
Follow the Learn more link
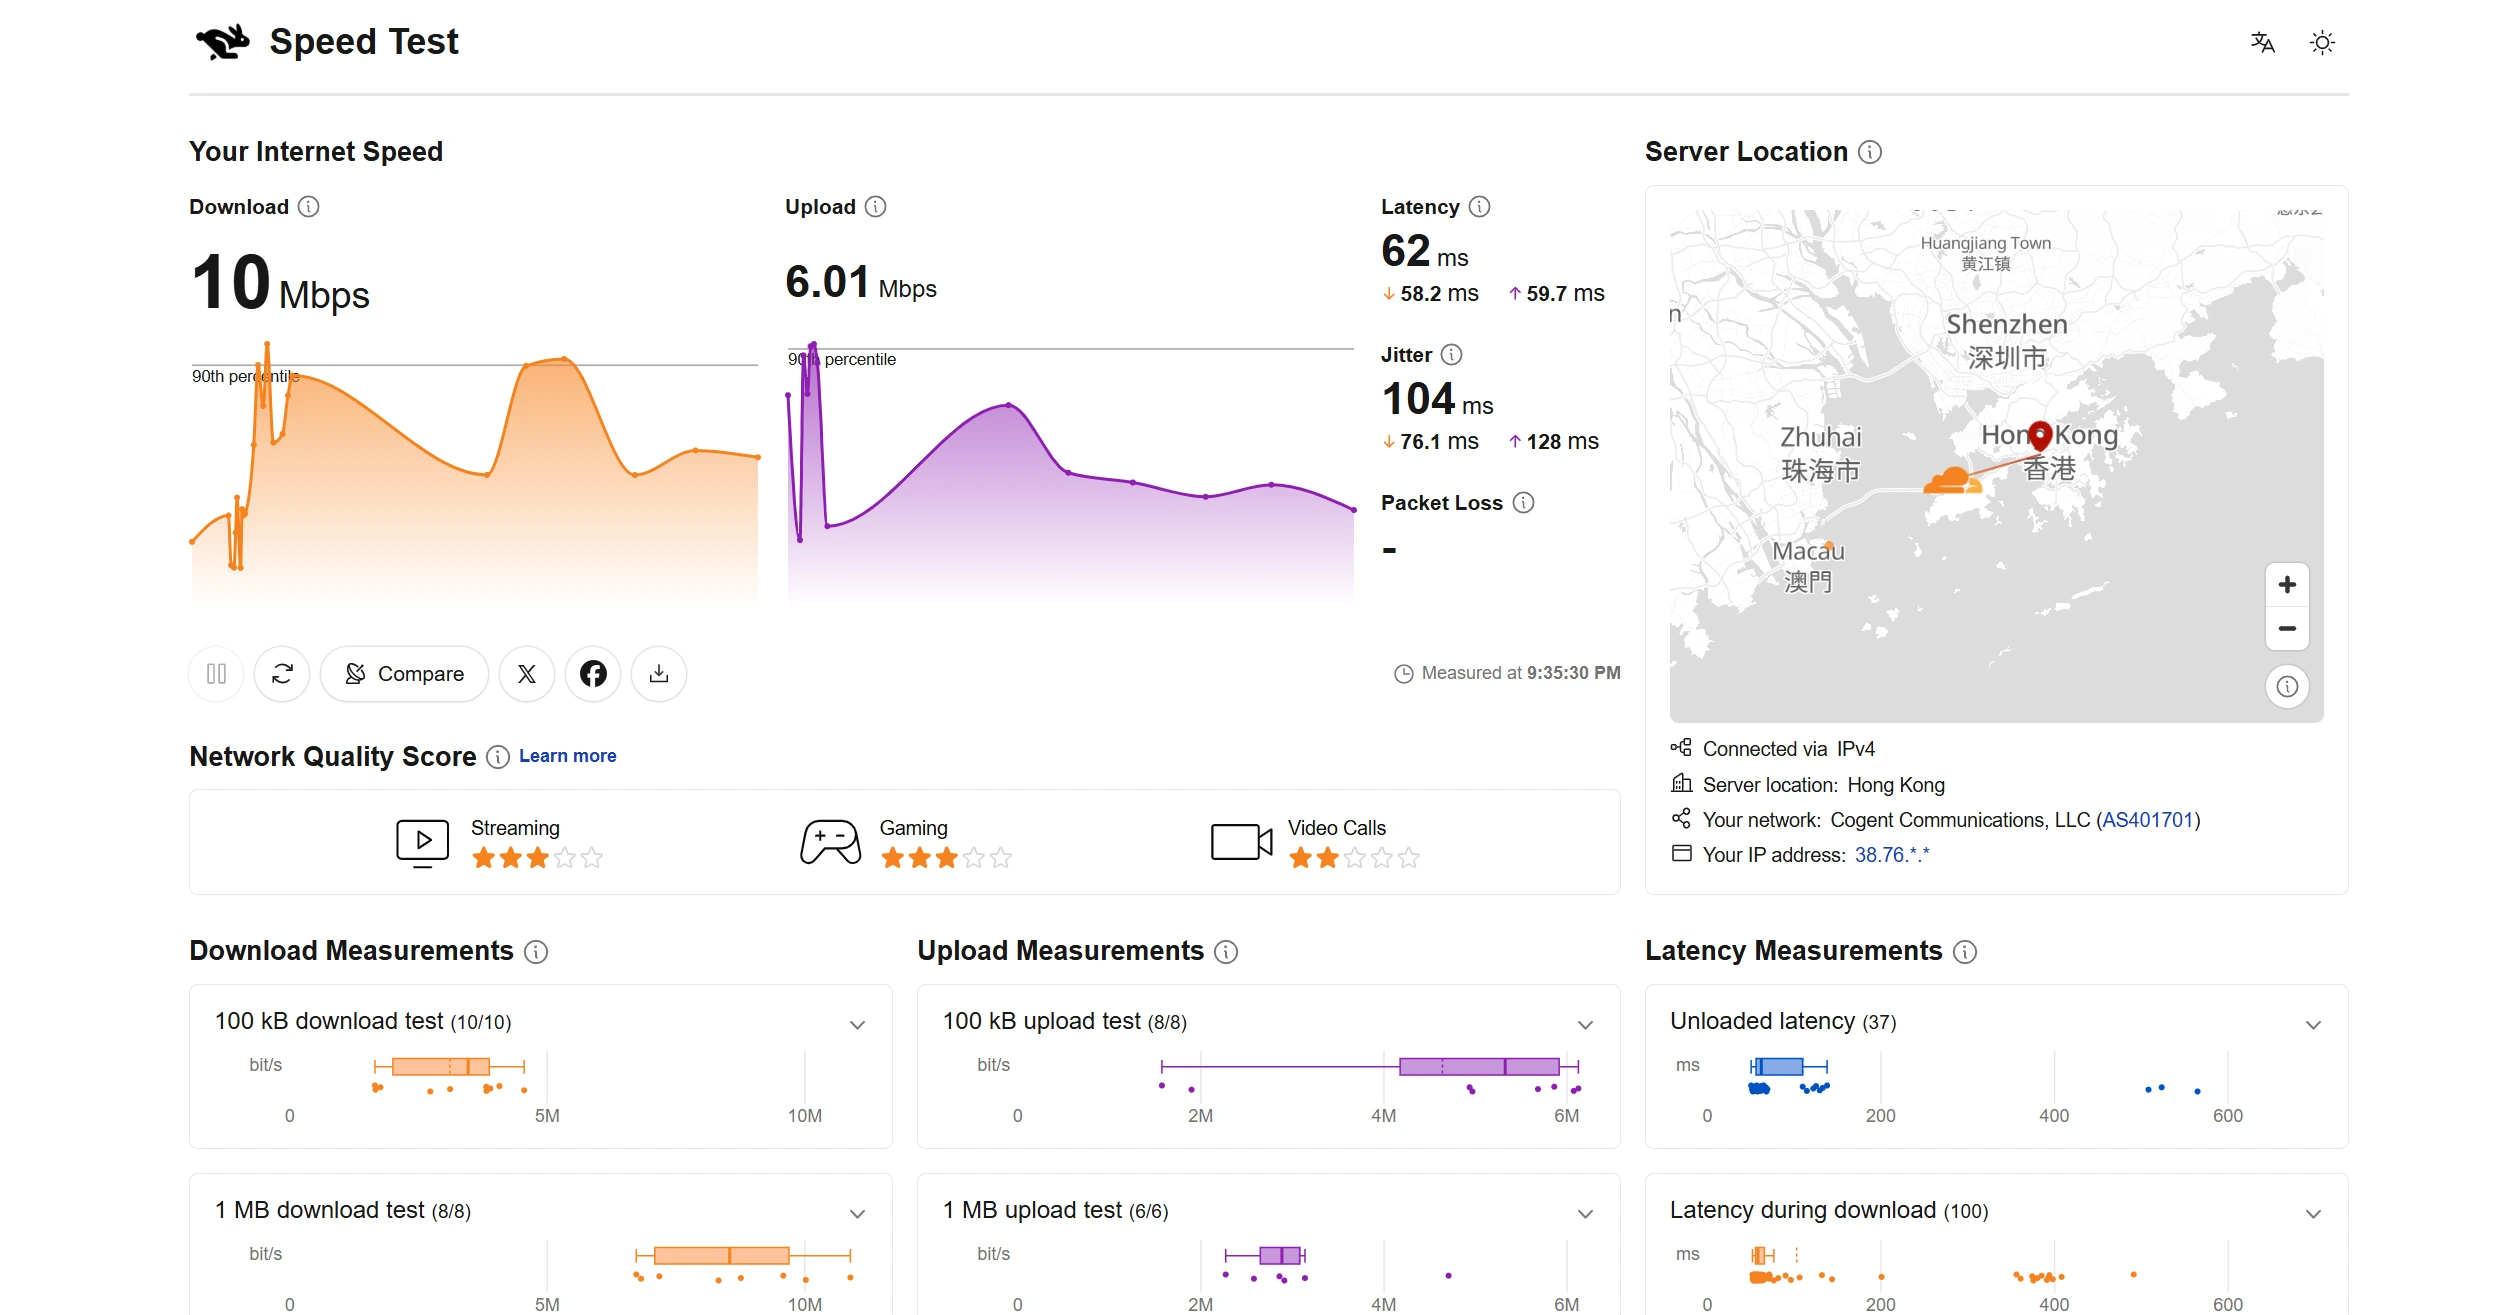[x=567, y=756]
